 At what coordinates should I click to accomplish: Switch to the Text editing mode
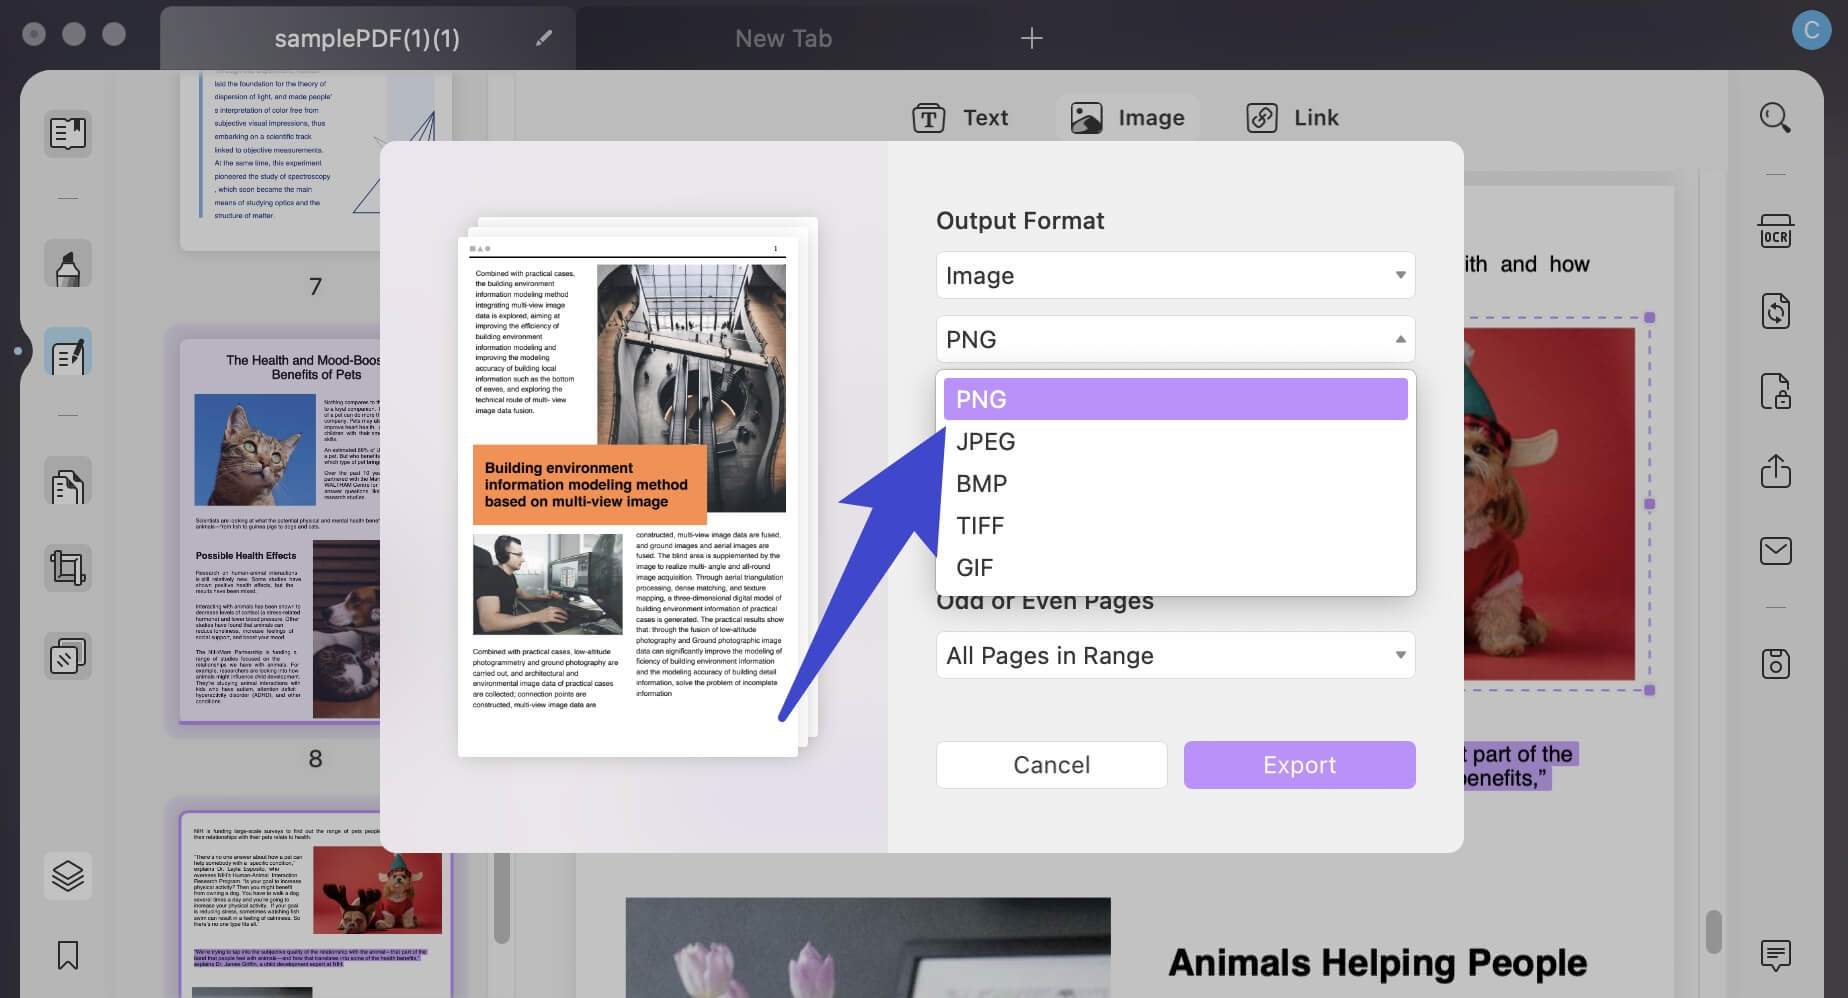pos(962,117)
